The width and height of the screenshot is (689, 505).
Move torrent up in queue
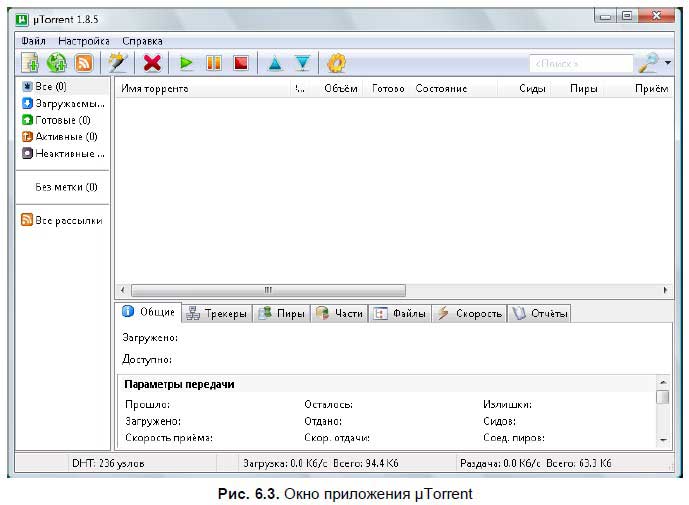pos(274,63)
